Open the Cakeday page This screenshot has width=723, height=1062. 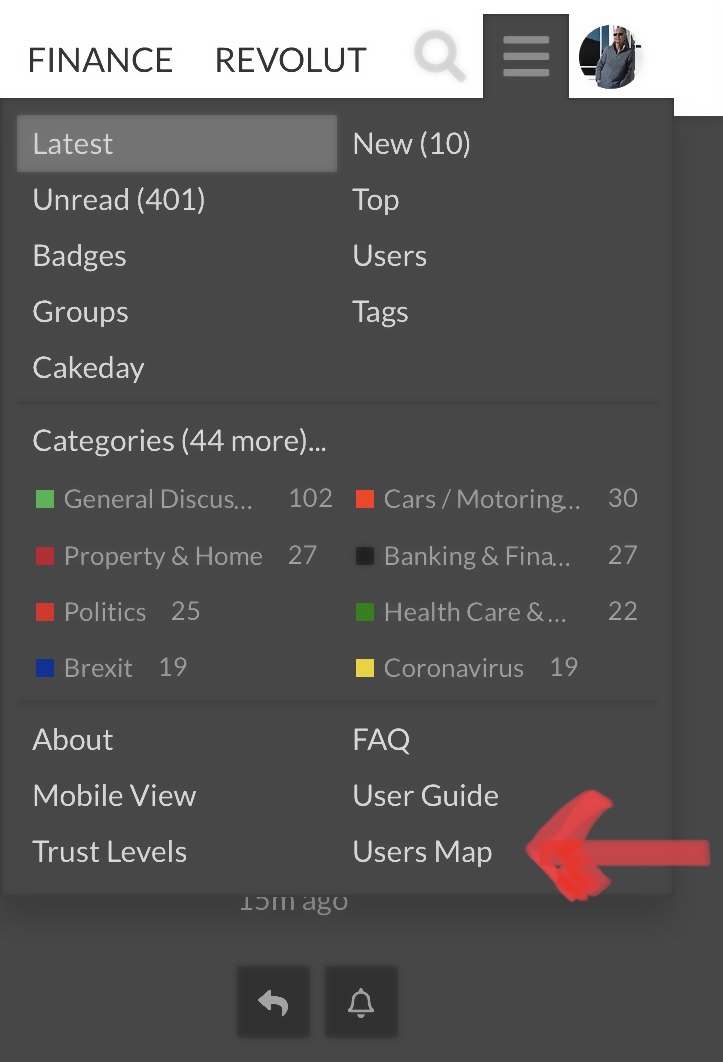88,368
